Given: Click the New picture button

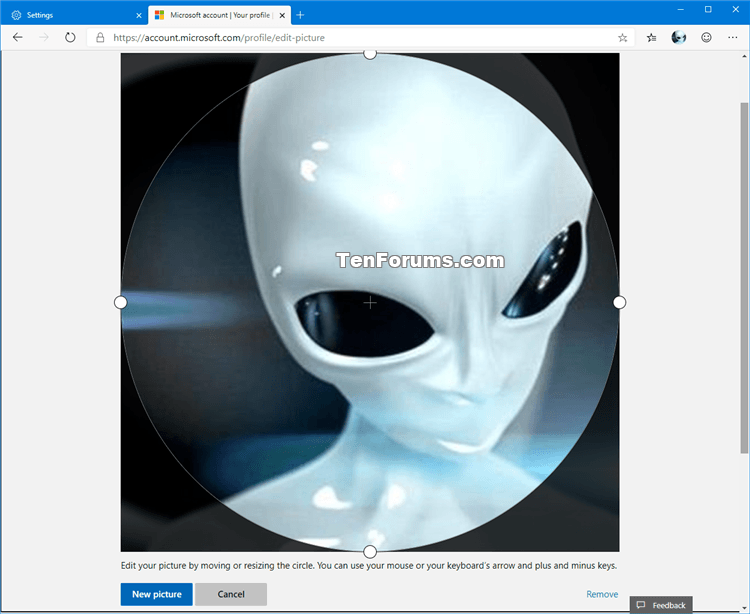Looking at the screenshot, I should (x=156, y=594).
